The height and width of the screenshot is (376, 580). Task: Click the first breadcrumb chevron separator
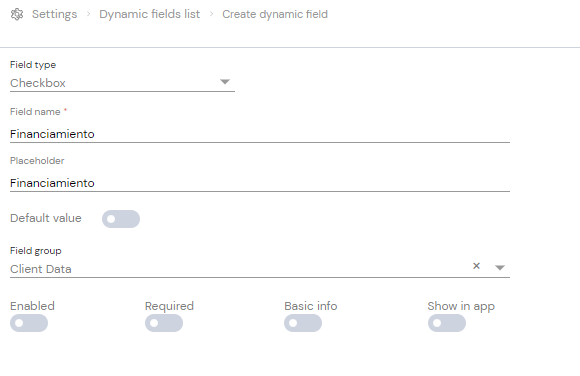[x=88, y=14]
